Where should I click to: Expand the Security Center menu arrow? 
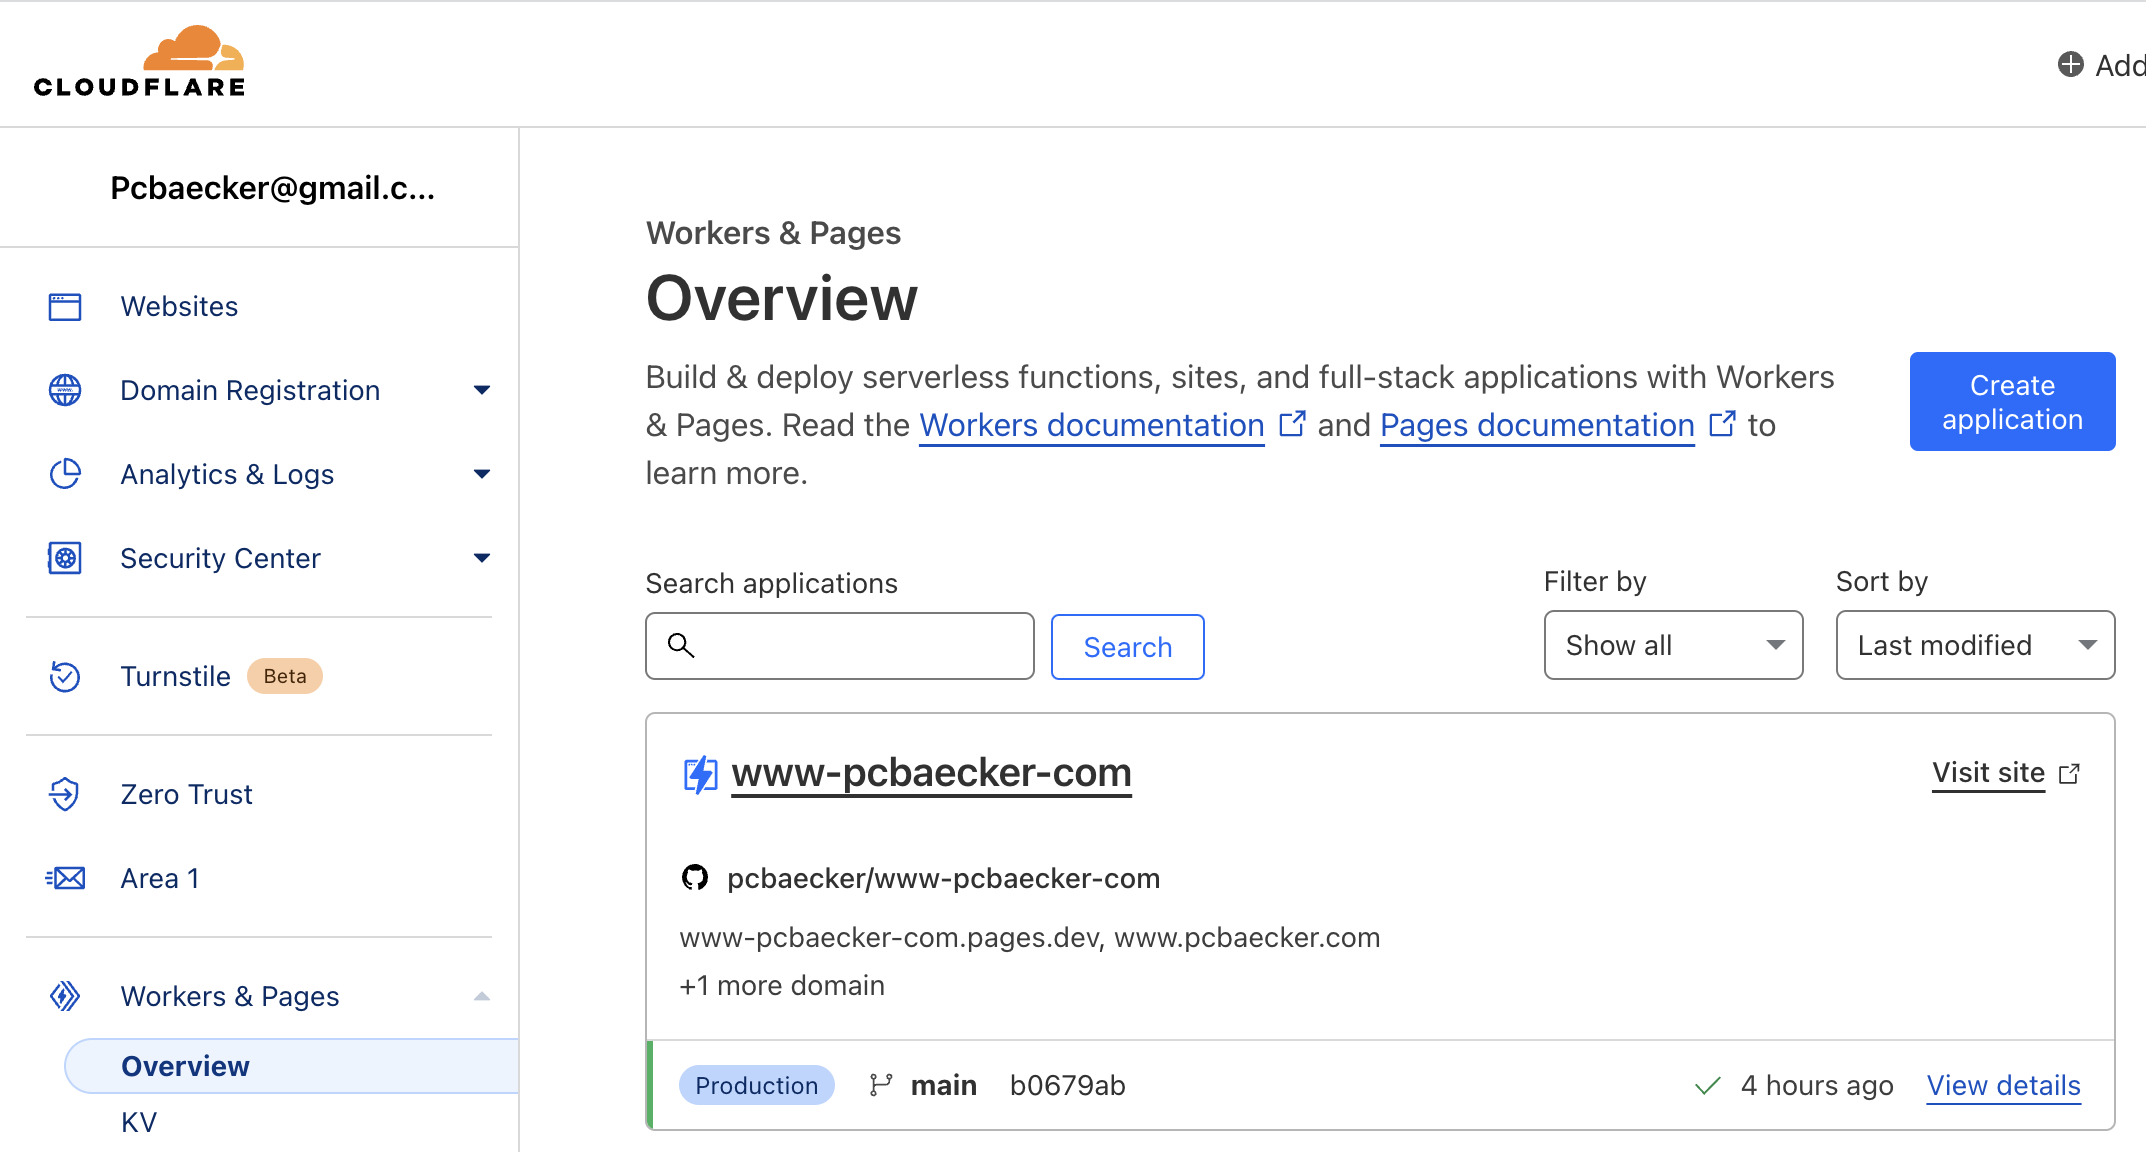pyautogui.click(x=482, y=558)
